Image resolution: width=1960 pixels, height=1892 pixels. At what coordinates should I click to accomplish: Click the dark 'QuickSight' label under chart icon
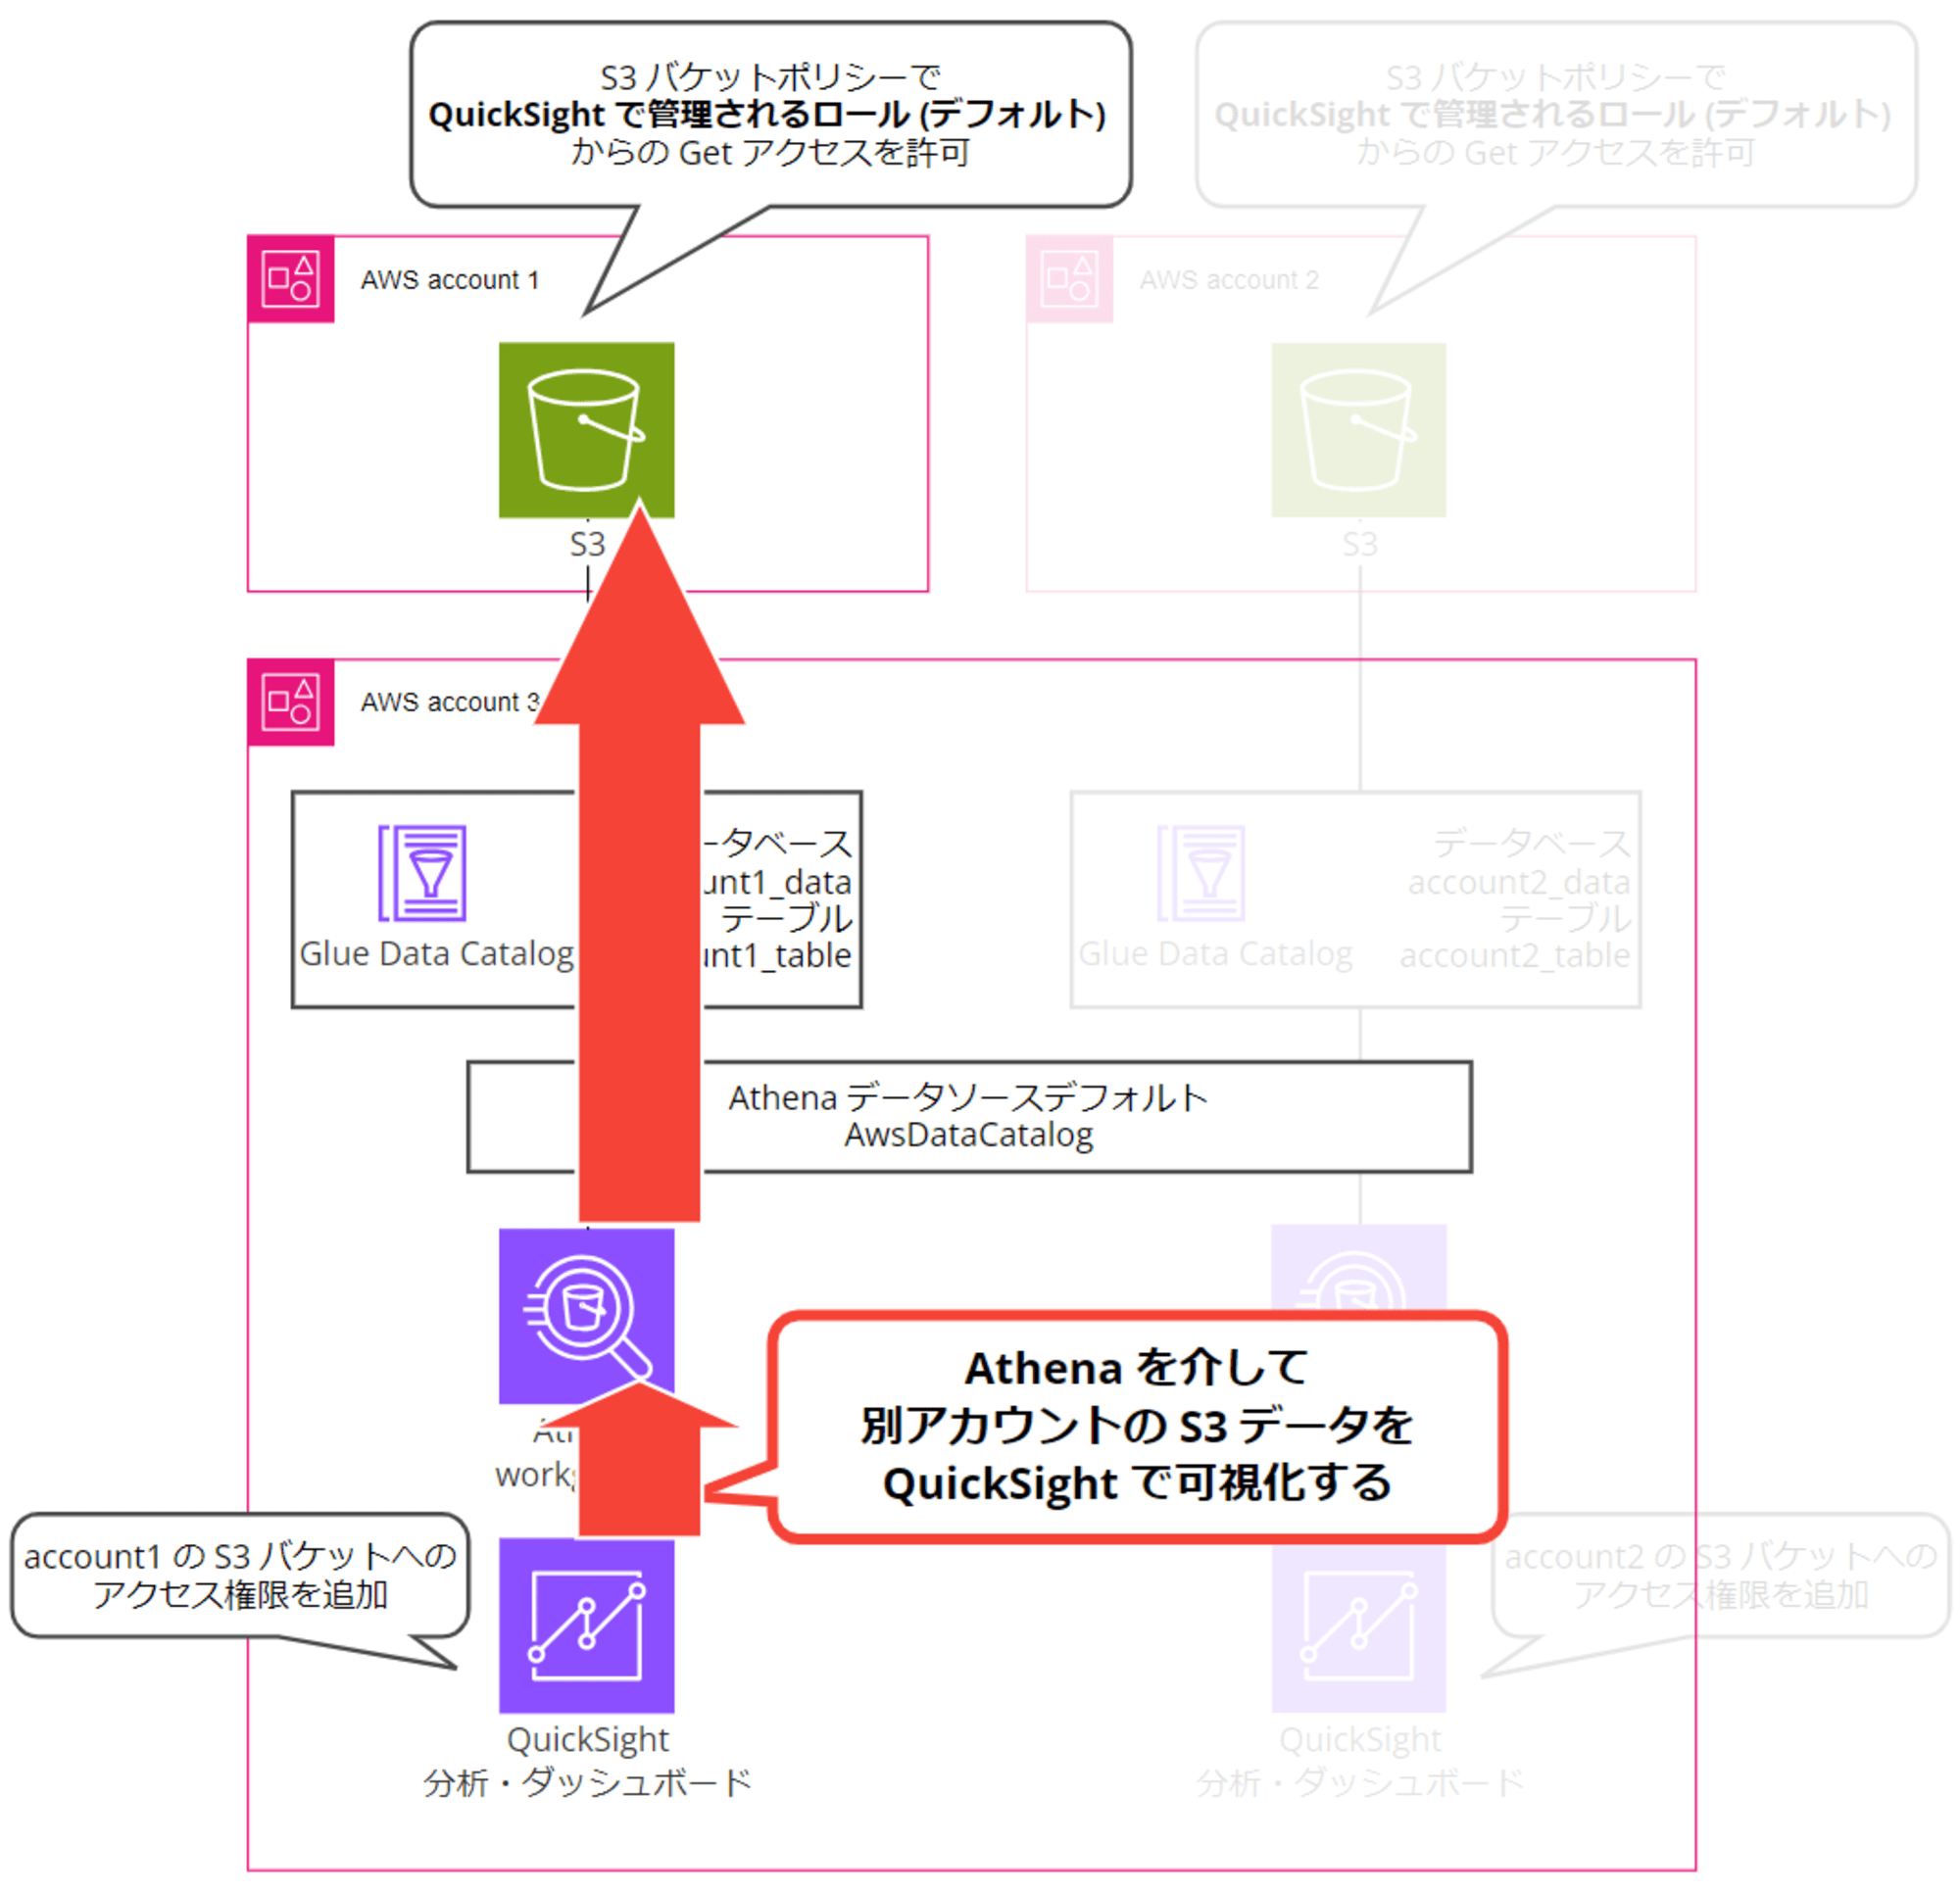pyautogui.click(x=588, y=1740)
